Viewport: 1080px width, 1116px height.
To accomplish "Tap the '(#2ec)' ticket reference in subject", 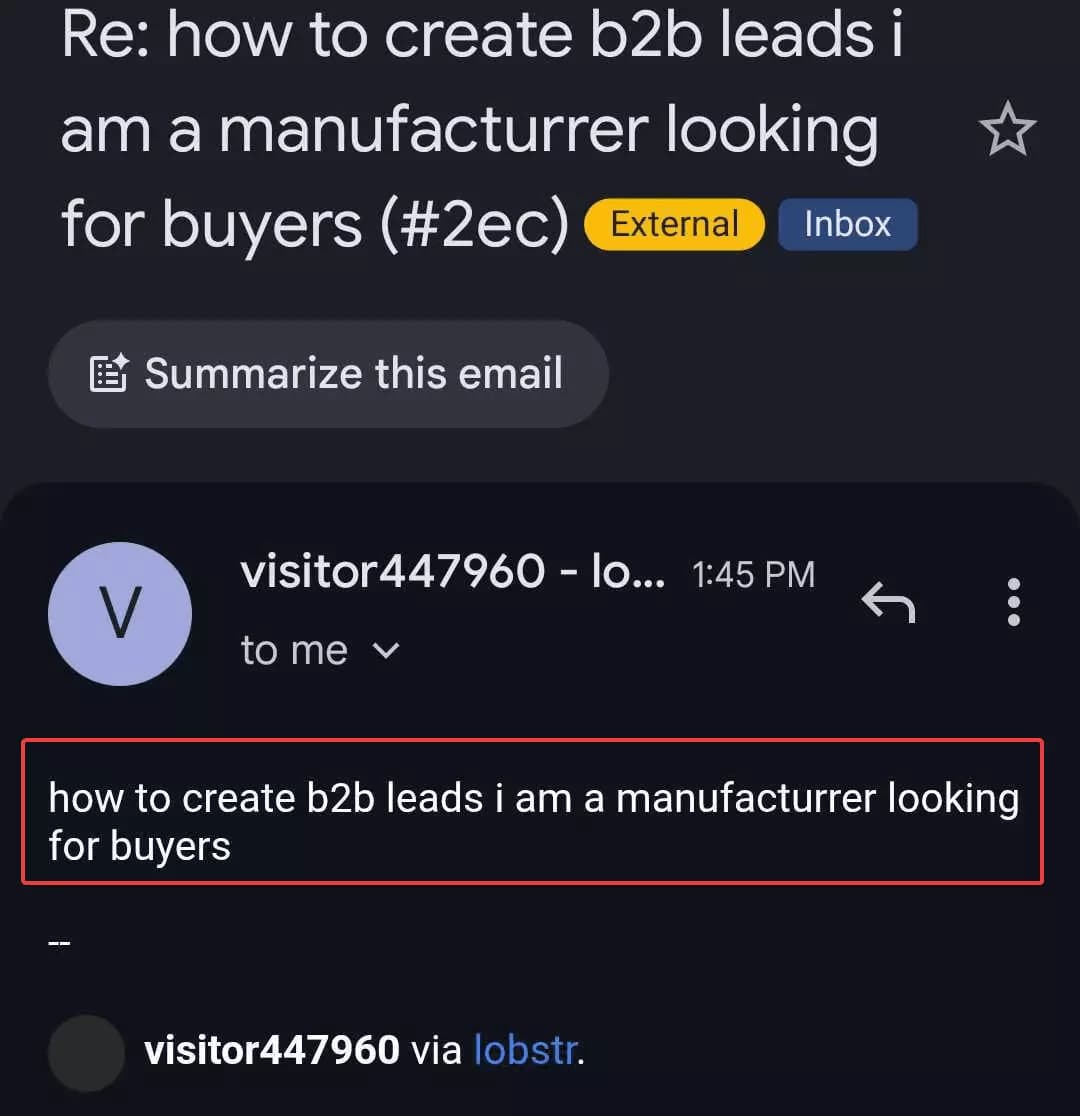I will (x=476, y=224).
